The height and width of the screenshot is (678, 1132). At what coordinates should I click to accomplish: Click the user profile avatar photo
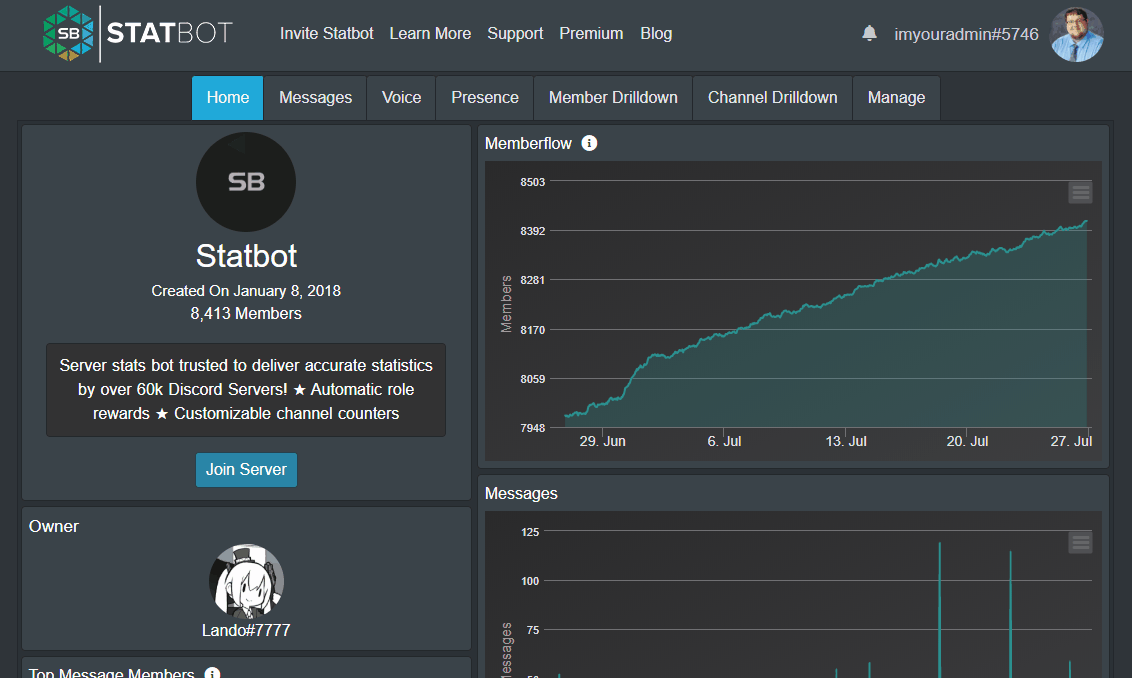(x=1076, y=35)
